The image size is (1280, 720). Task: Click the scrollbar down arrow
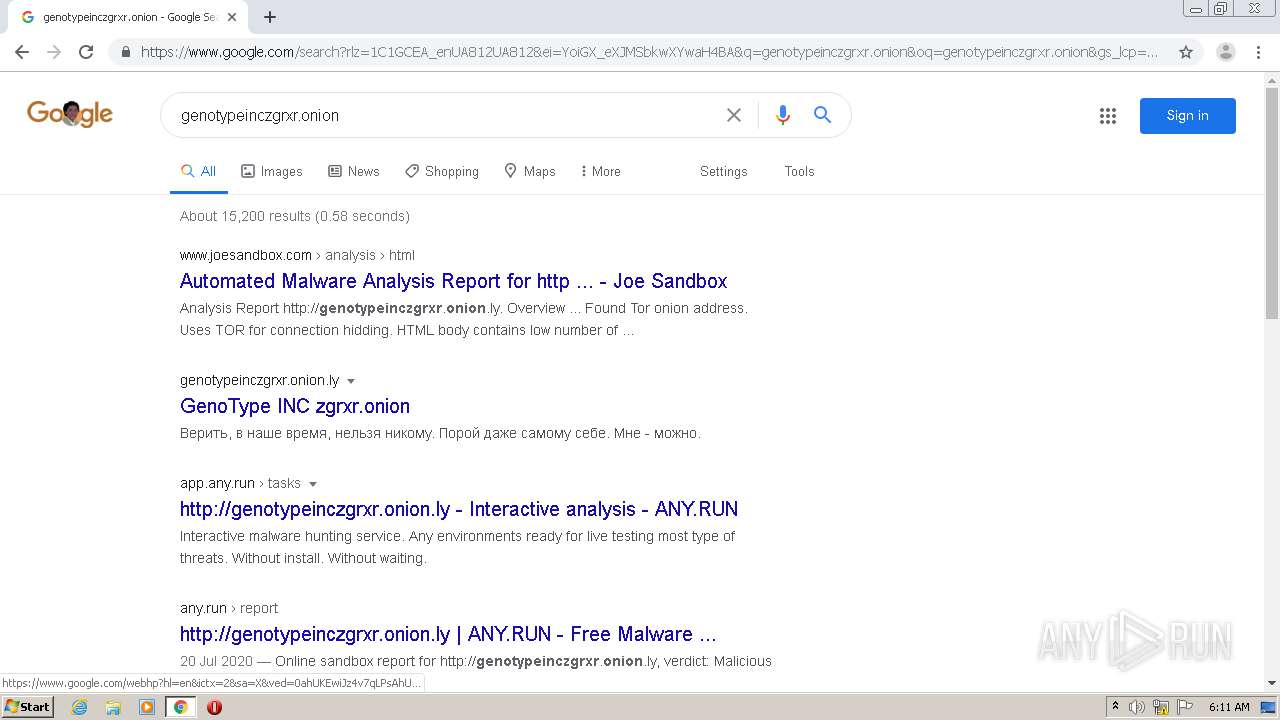pos(1272,683)
